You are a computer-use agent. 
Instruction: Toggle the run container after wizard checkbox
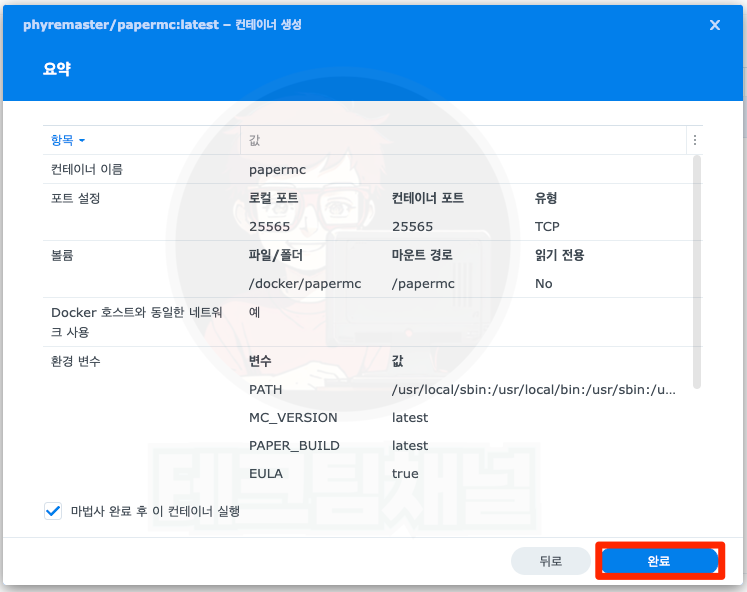pos(53,512)
